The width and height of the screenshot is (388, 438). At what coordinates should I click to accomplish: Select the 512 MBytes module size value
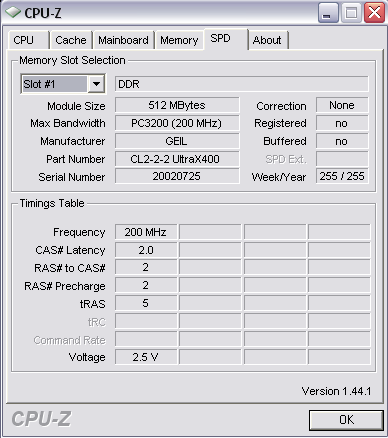tap(177, 105)
